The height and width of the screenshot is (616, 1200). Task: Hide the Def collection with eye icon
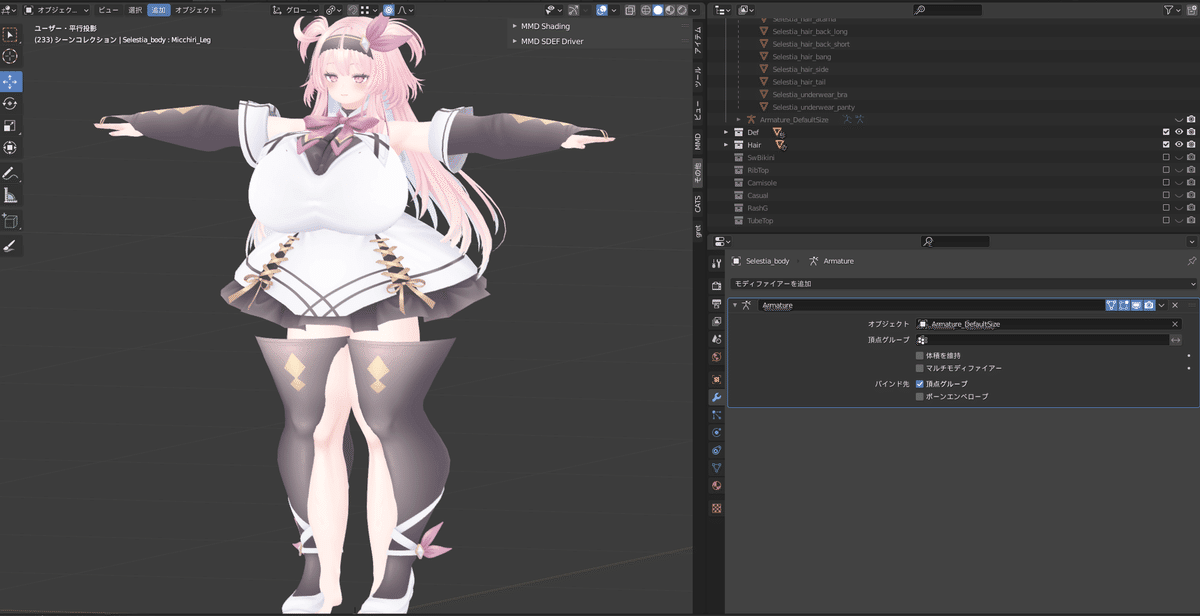tap(1179, 132)
